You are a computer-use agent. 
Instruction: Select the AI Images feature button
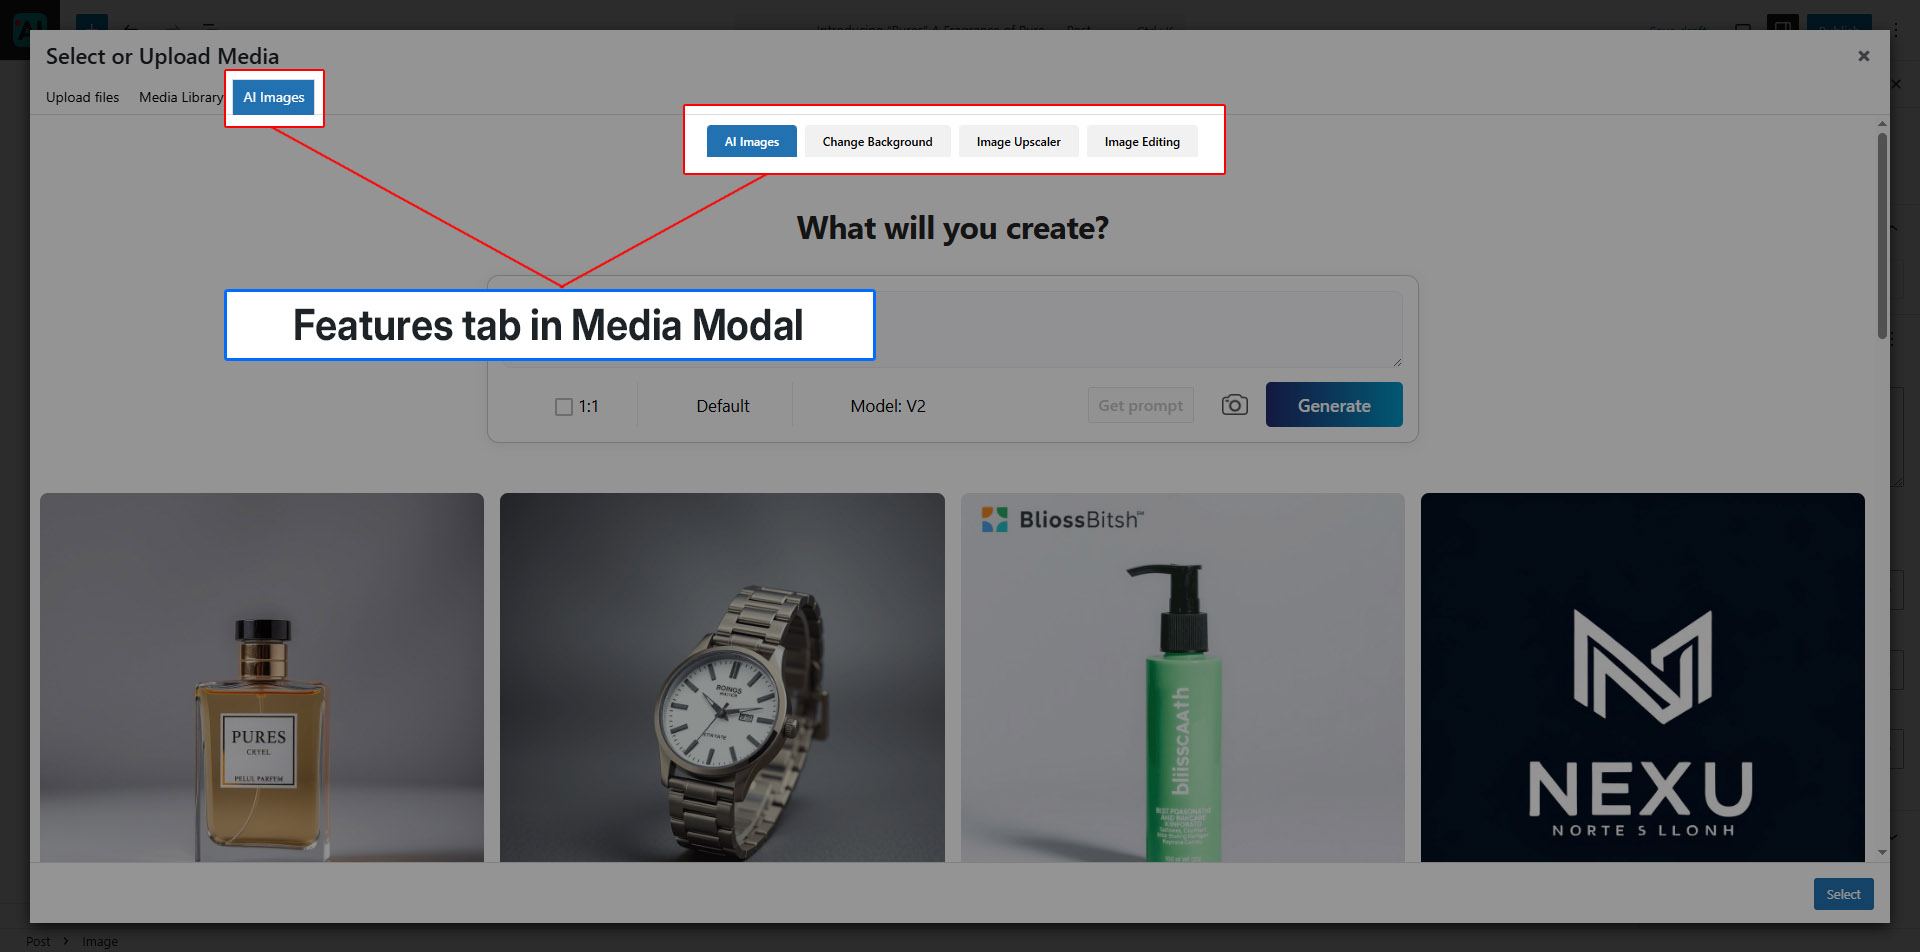(752, 141)
